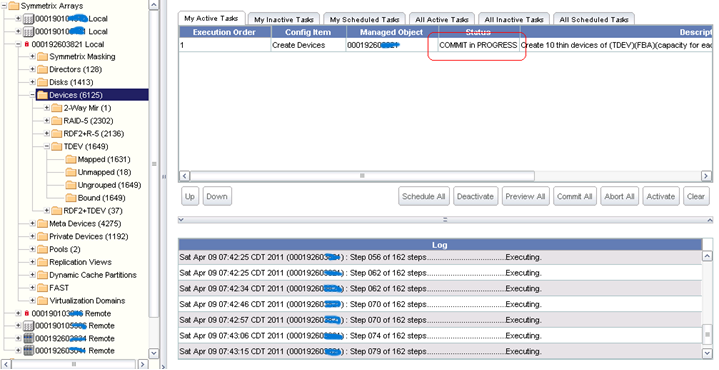Move task Down in execution order

click(217, 196)
